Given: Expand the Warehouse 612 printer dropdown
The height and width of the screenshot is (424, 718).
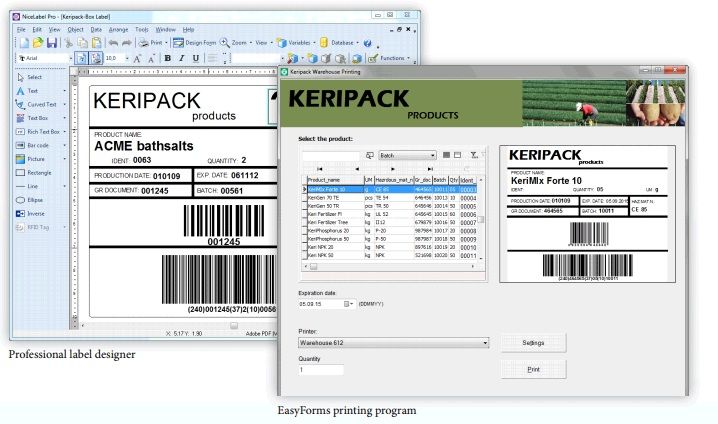Looking at the screenshot, I should [x=484, y=343].
